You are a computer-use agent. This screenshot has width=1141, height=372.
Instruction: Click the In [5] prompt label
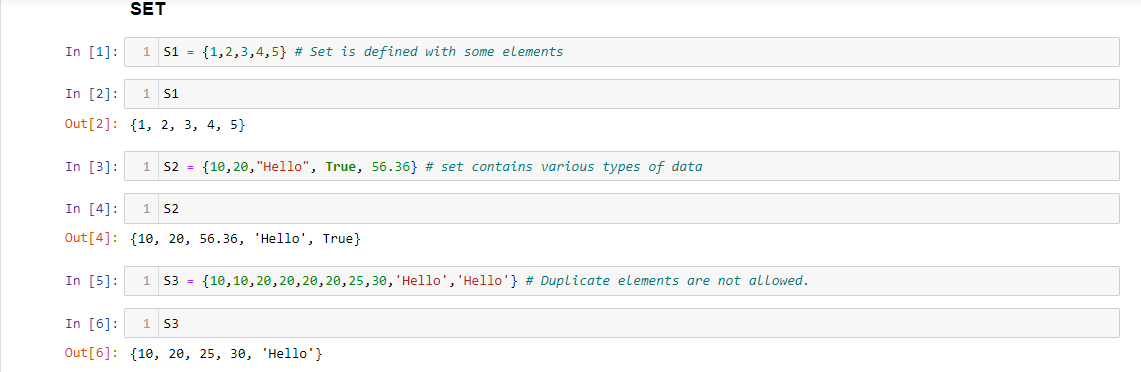click(x=91, y=280)
